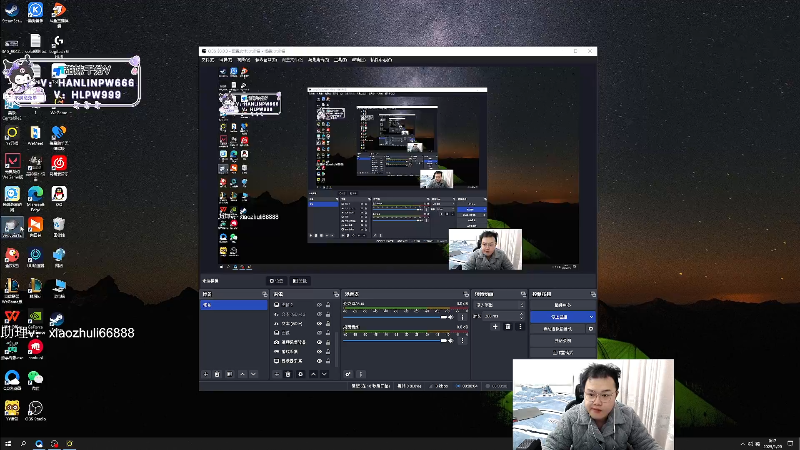Toggle lock for the topmost source row
This screenshot has height=450, width=800.
328,305
